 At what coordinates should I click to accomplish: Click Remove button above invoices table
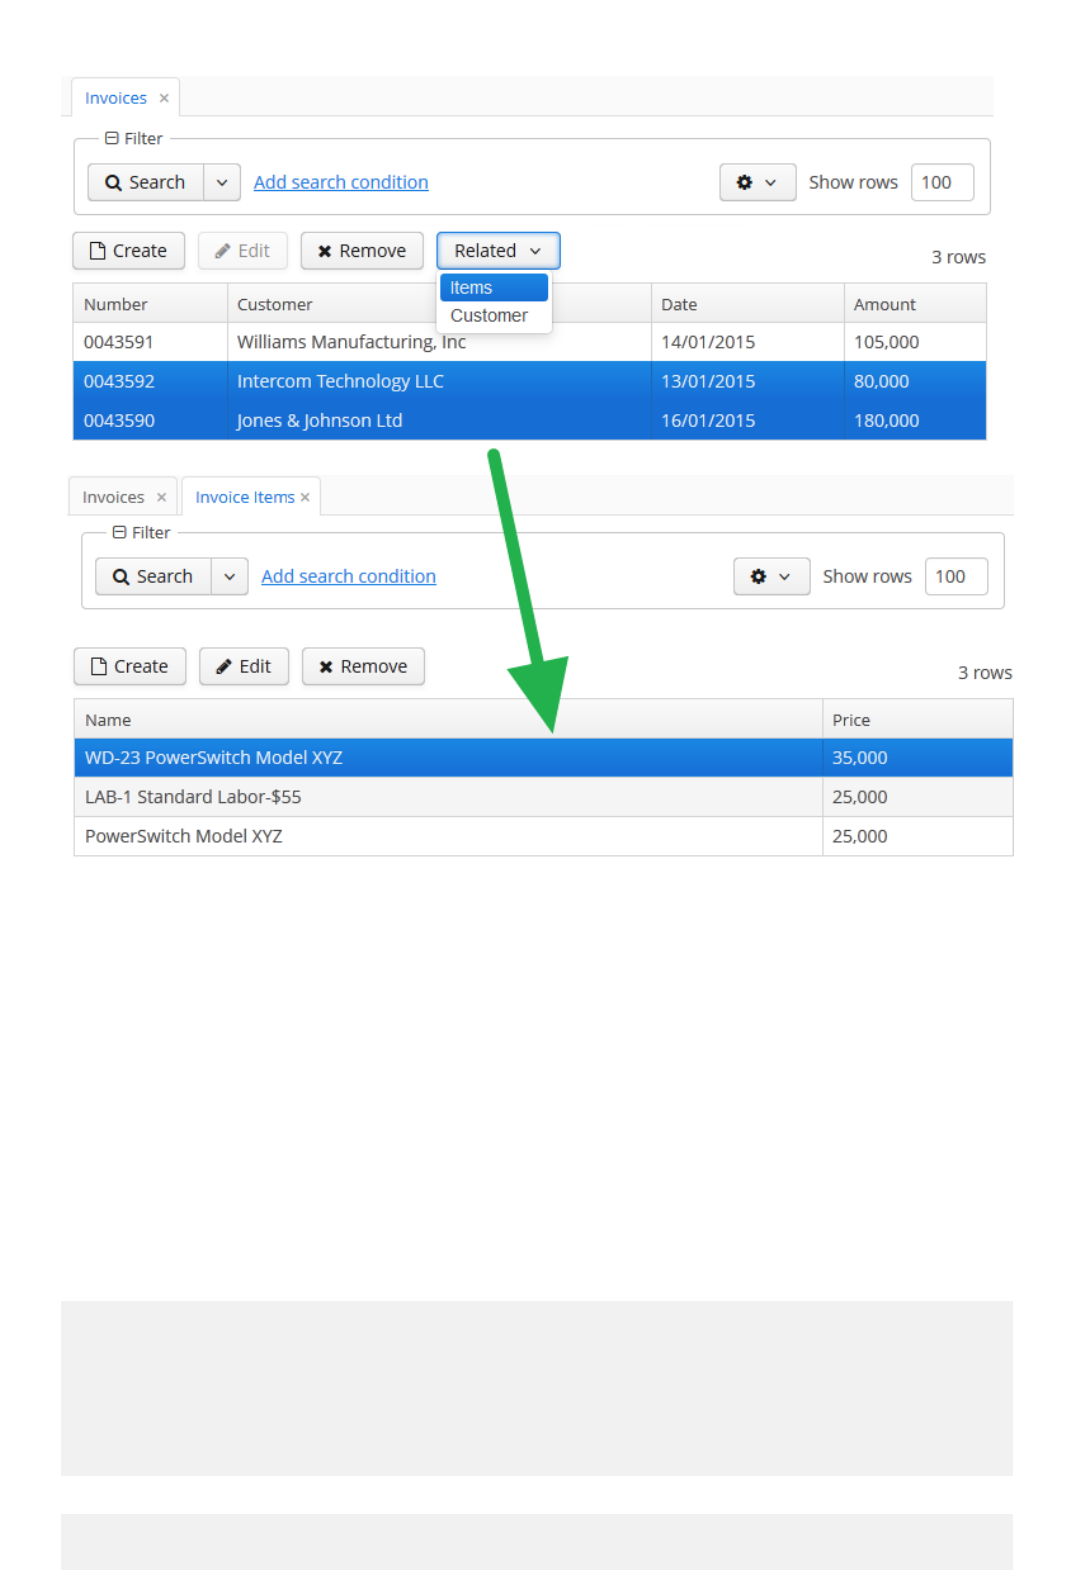point(362,251)
